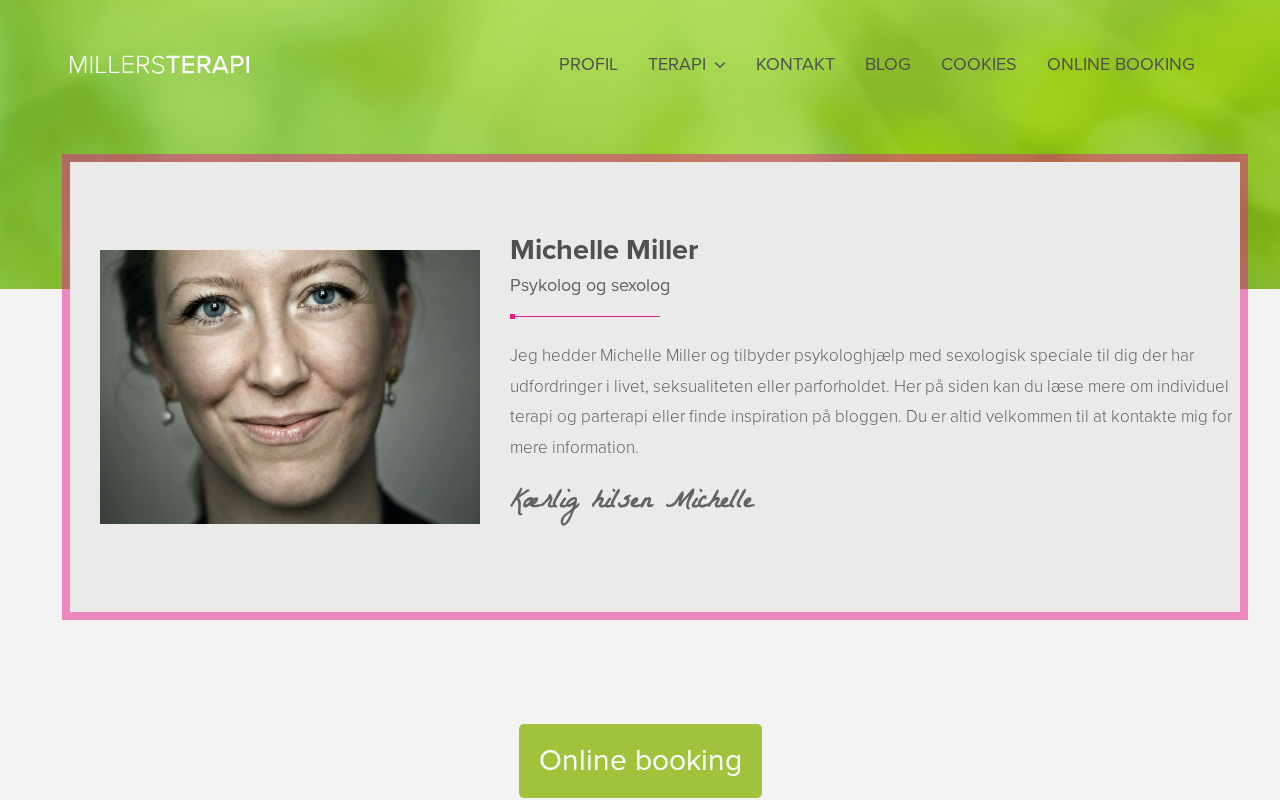Click the word TERAPI in the logo
The image size is (1280, 800).
click(208, 65)
